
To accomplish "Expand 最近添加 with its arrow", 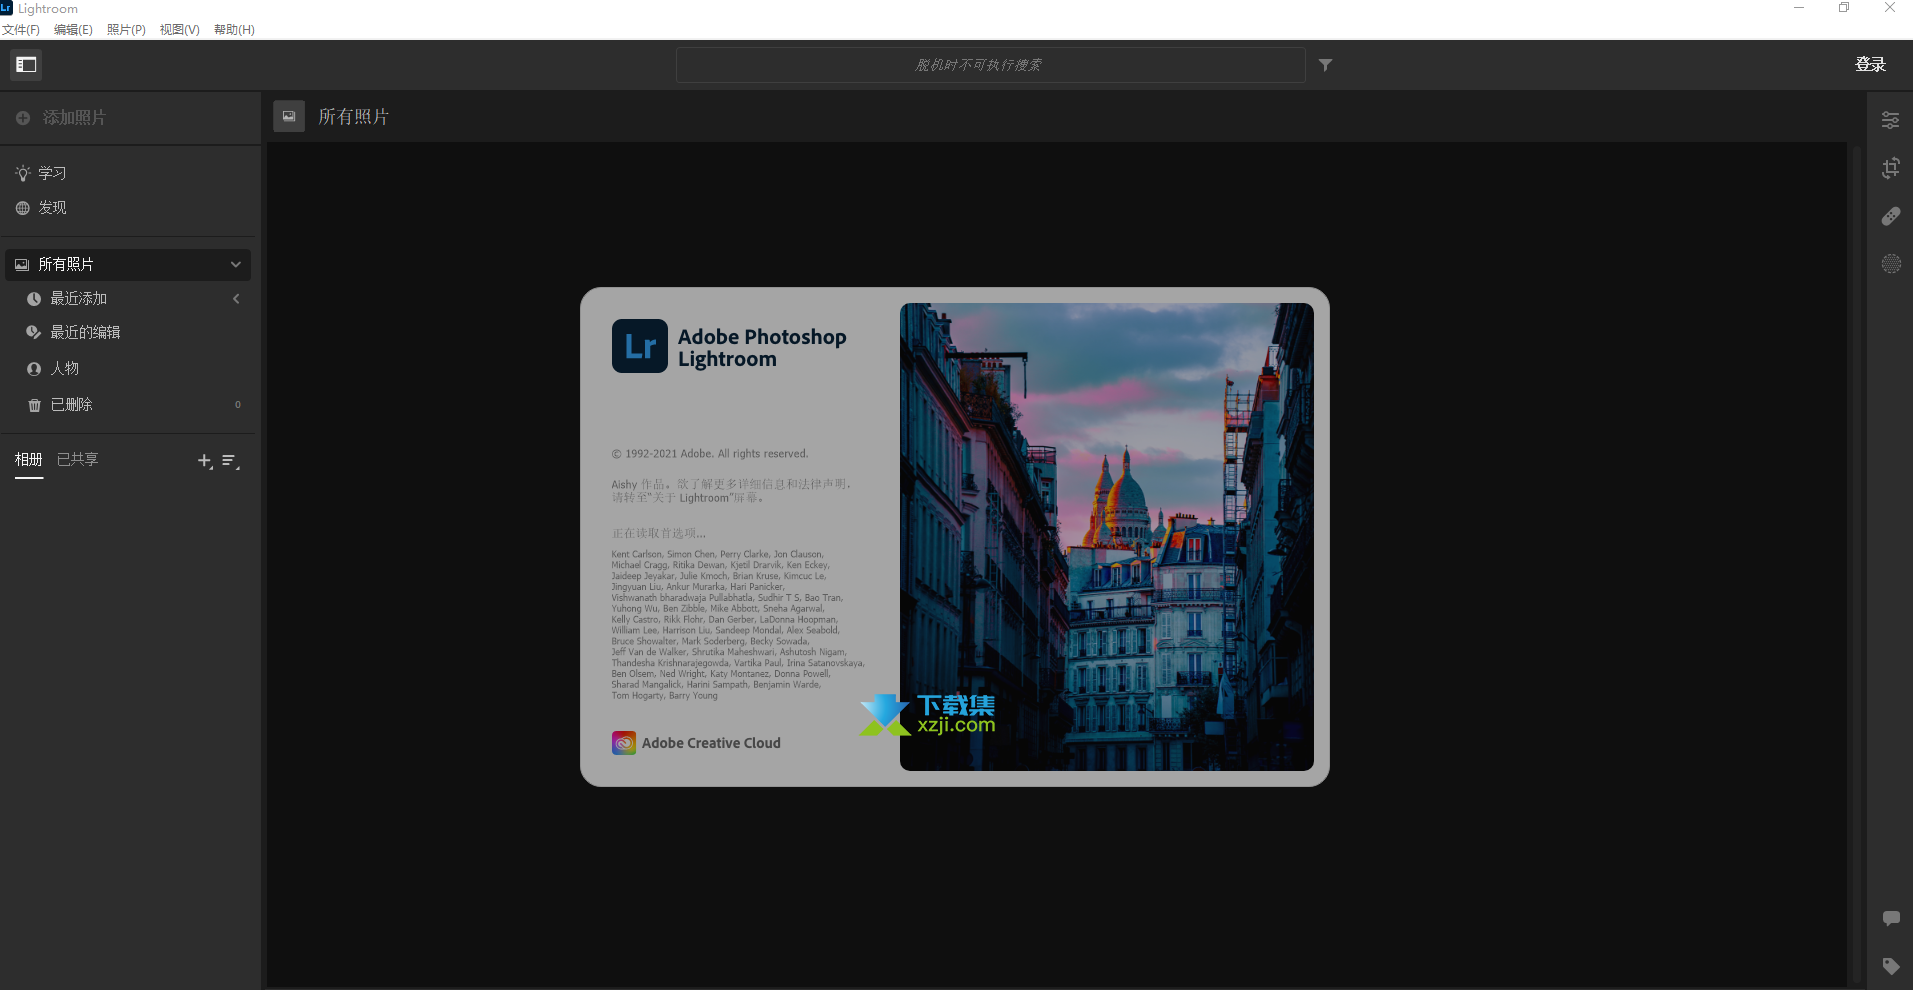I will 236,299.
